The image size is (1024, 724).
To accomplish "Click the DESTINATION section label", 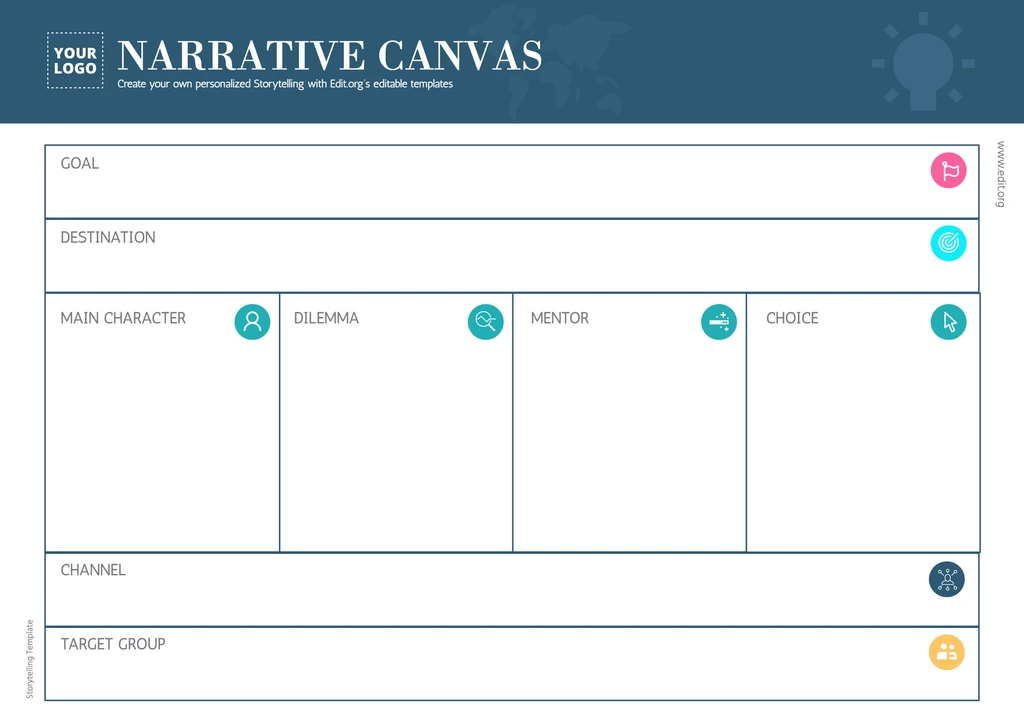I will (108, 237).
